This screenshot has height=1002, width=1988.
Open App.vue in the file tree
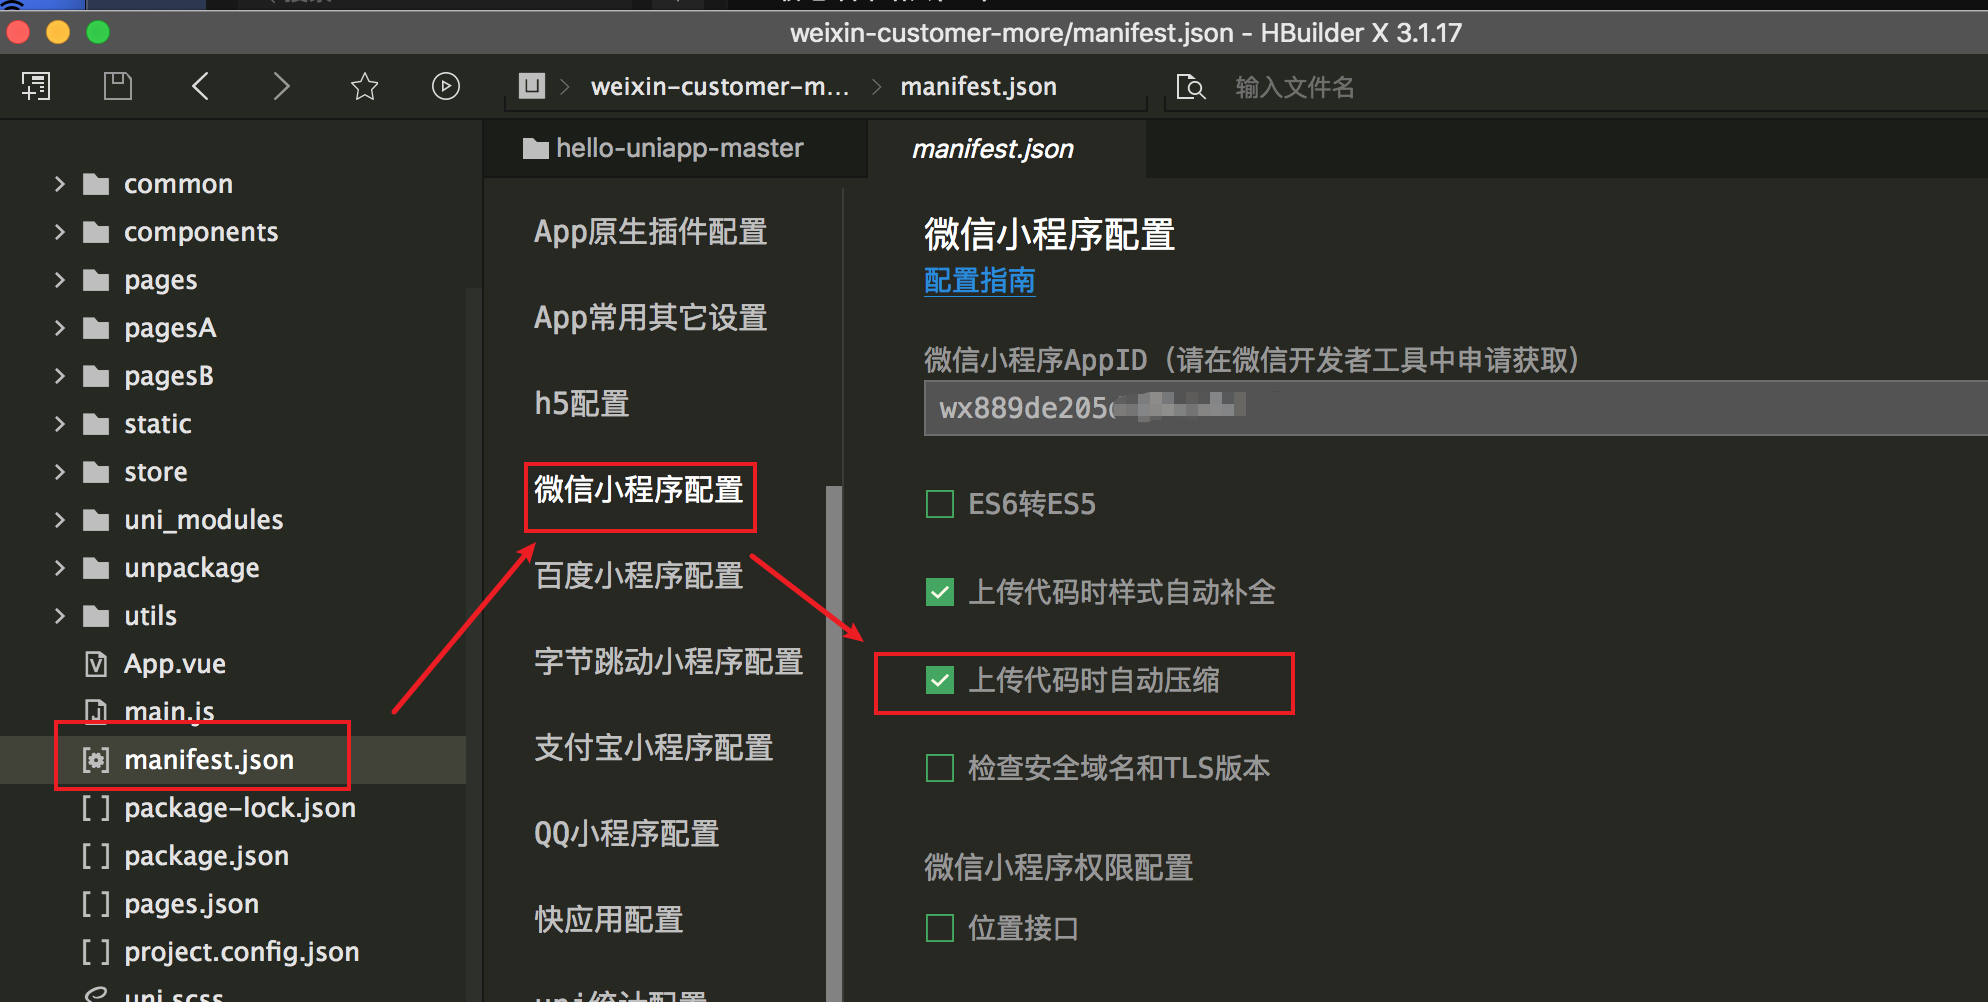click(175, 664)
